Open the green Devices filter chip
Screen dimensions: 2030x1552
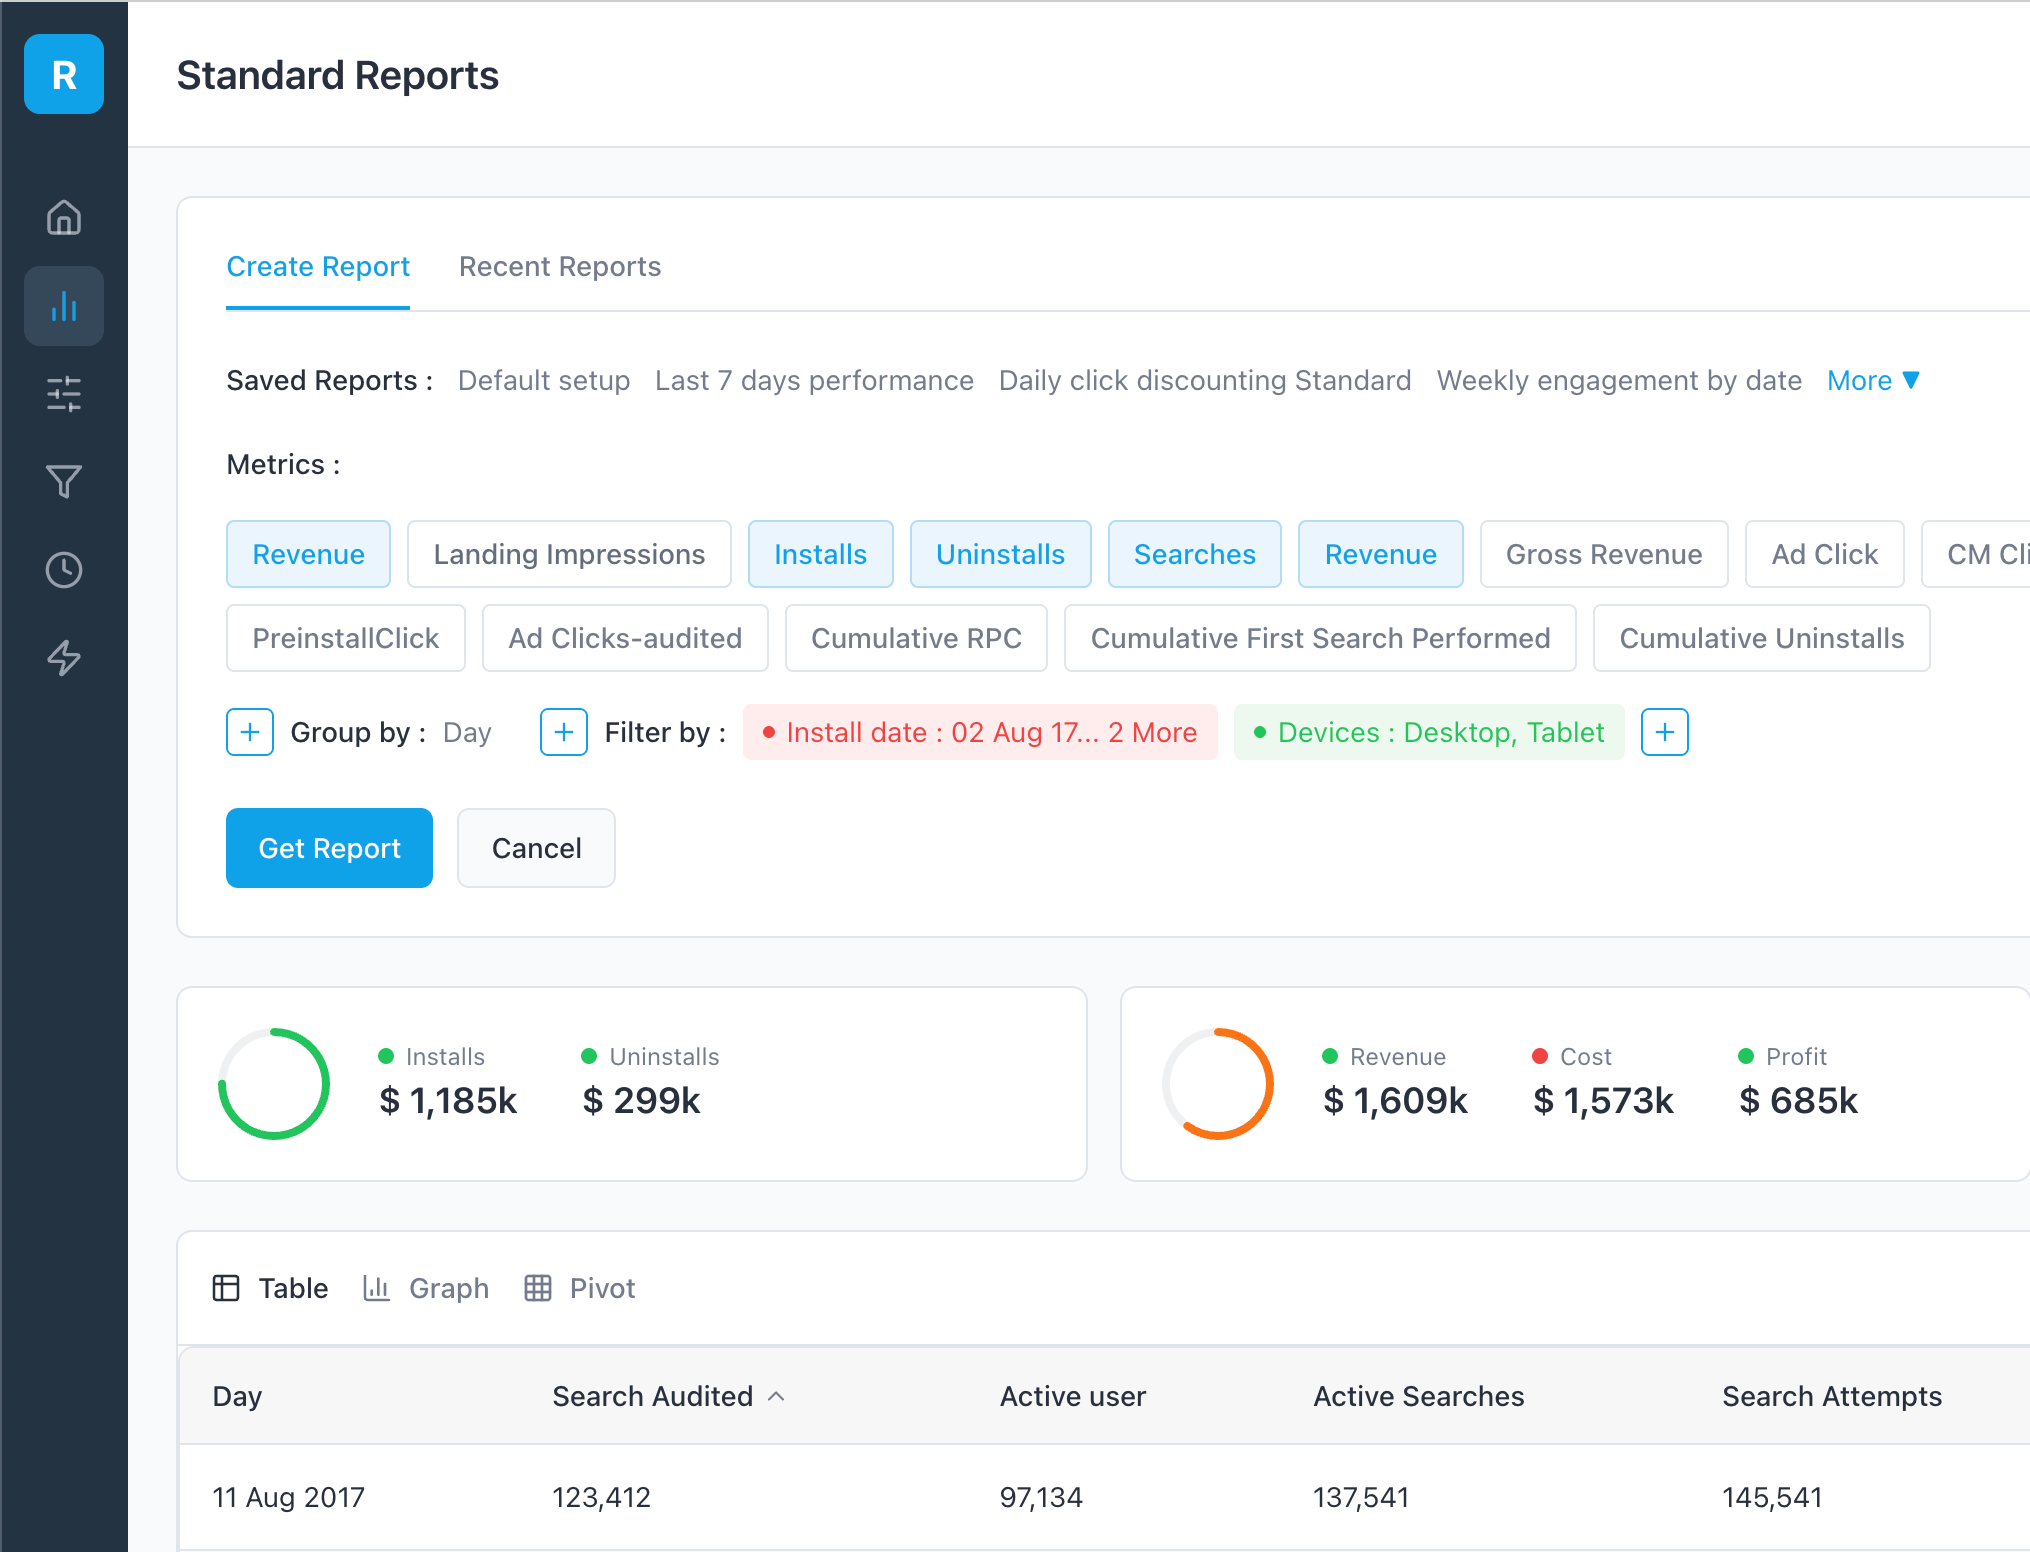pos(1429,732)
